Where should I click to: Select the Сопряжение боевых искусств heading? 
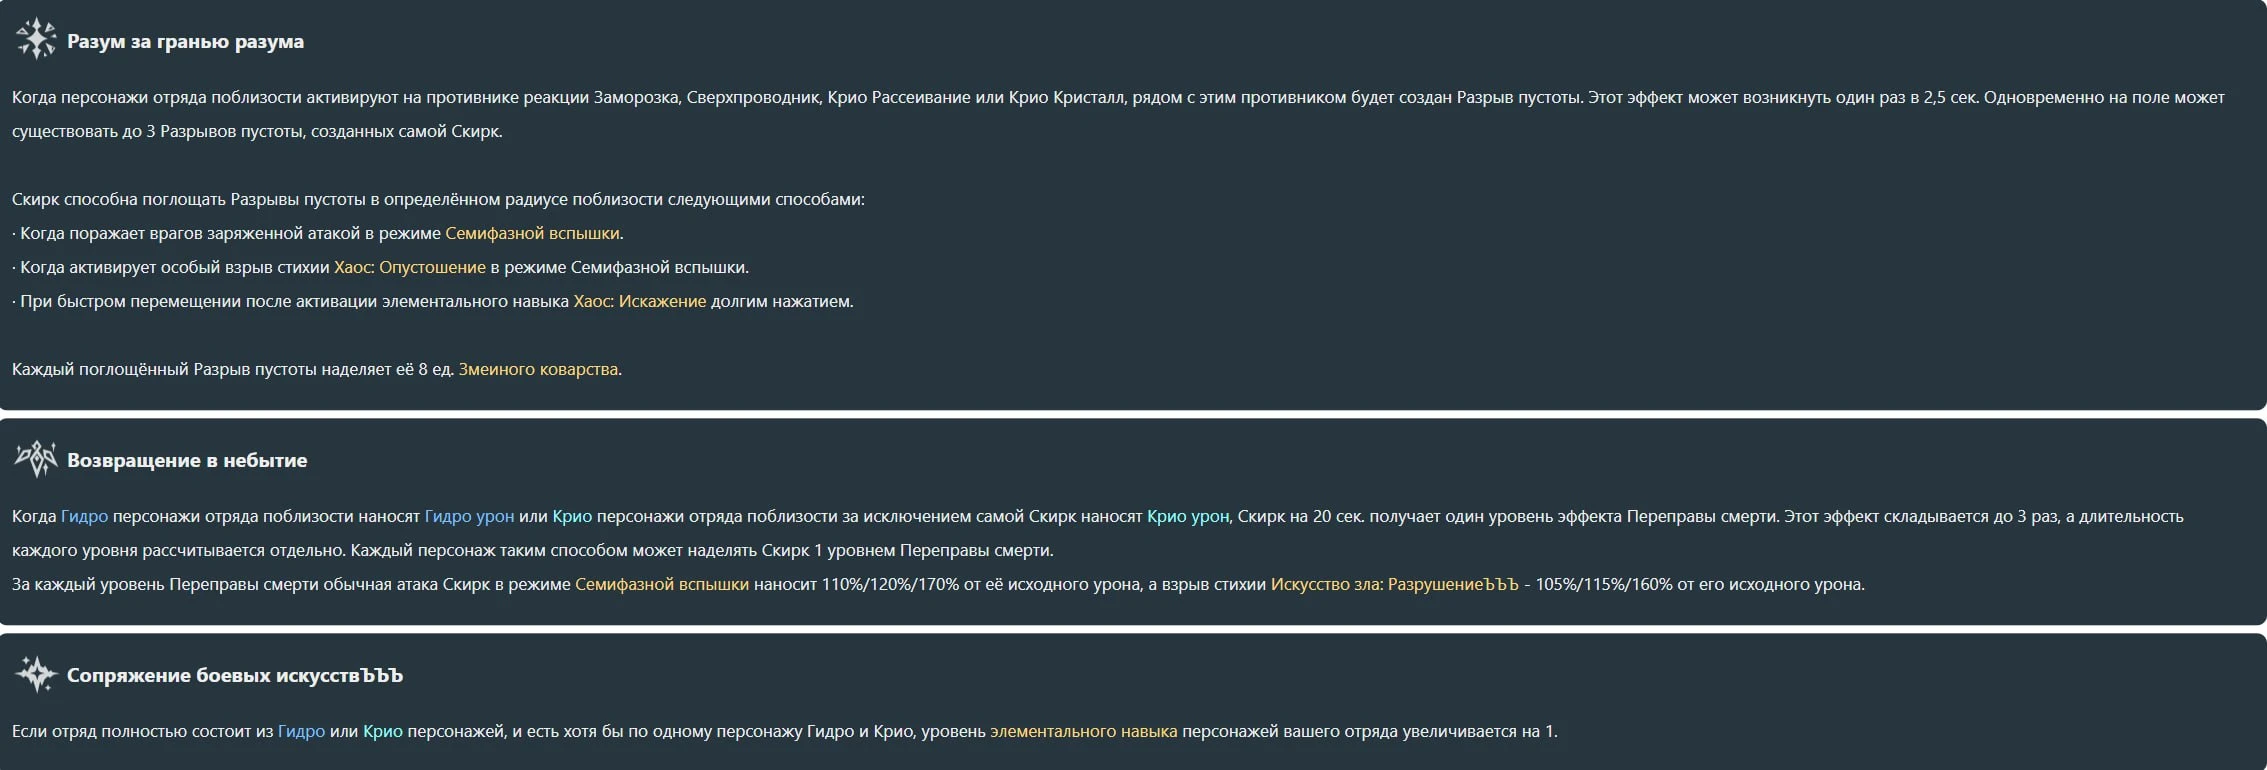click(x=235, y=675)
